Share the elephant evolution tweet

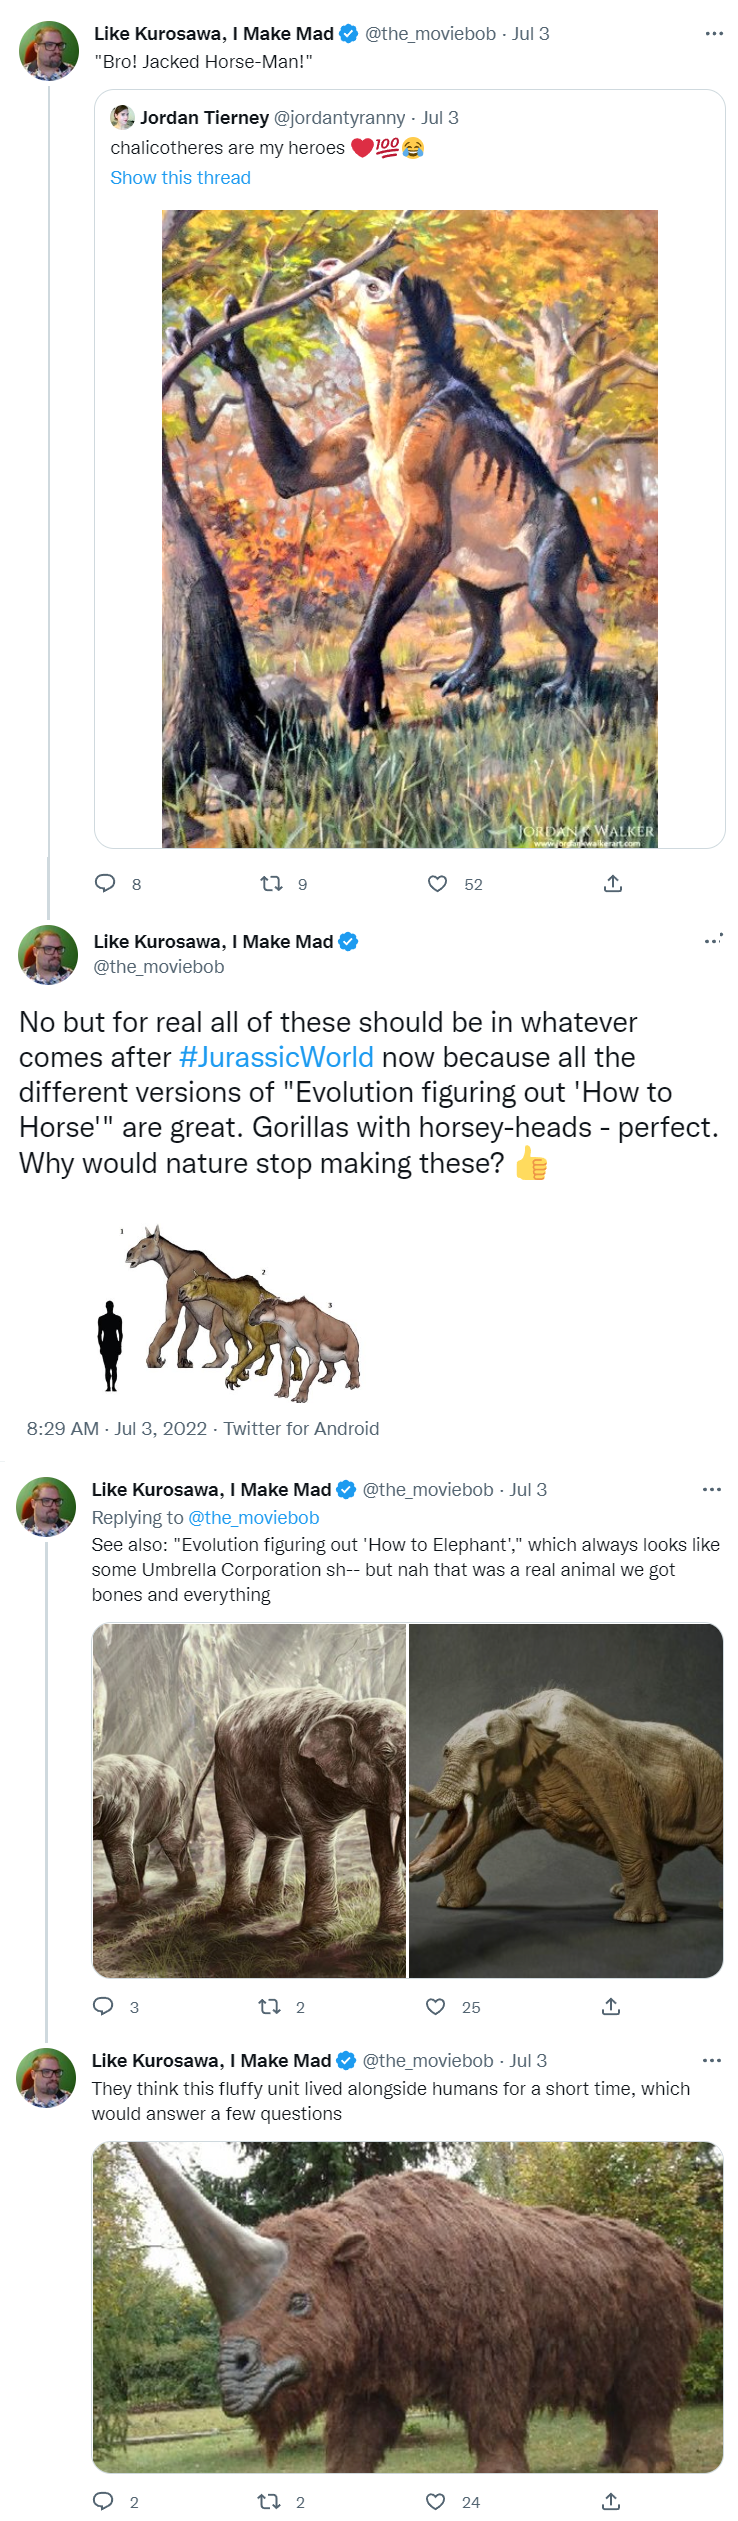tap(611, 2006)
